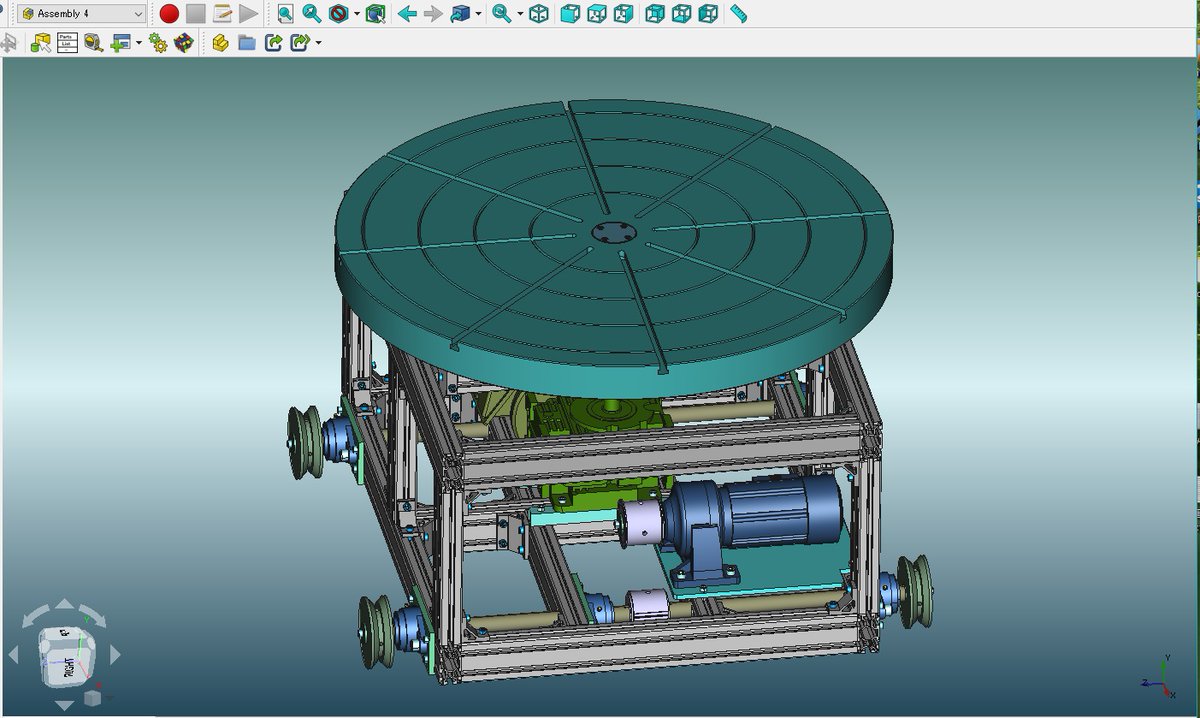Select the second cube view icon

click(x=596, y=14)
